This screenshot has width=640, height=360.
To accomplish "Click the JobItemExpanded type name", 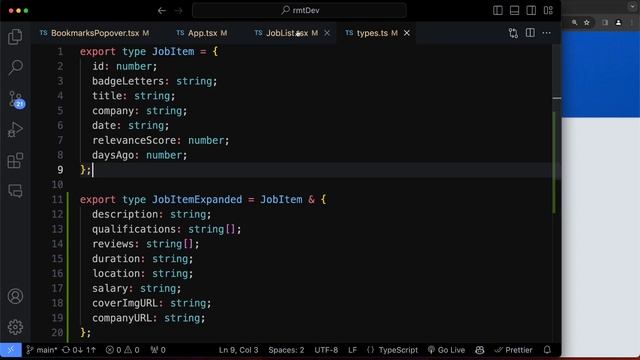I will click(197, 200).
